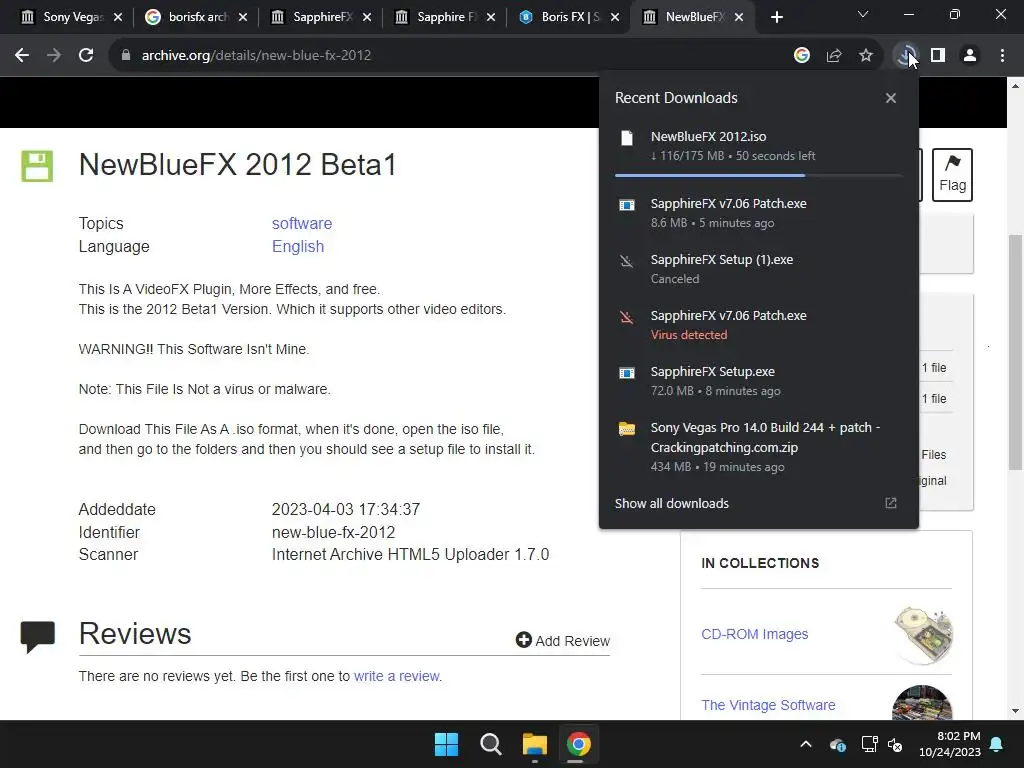This screenshot has height=768, width=1024.
Task: Toggle the Chrome downloads toolbar button
Action: [x=906, y=56]
